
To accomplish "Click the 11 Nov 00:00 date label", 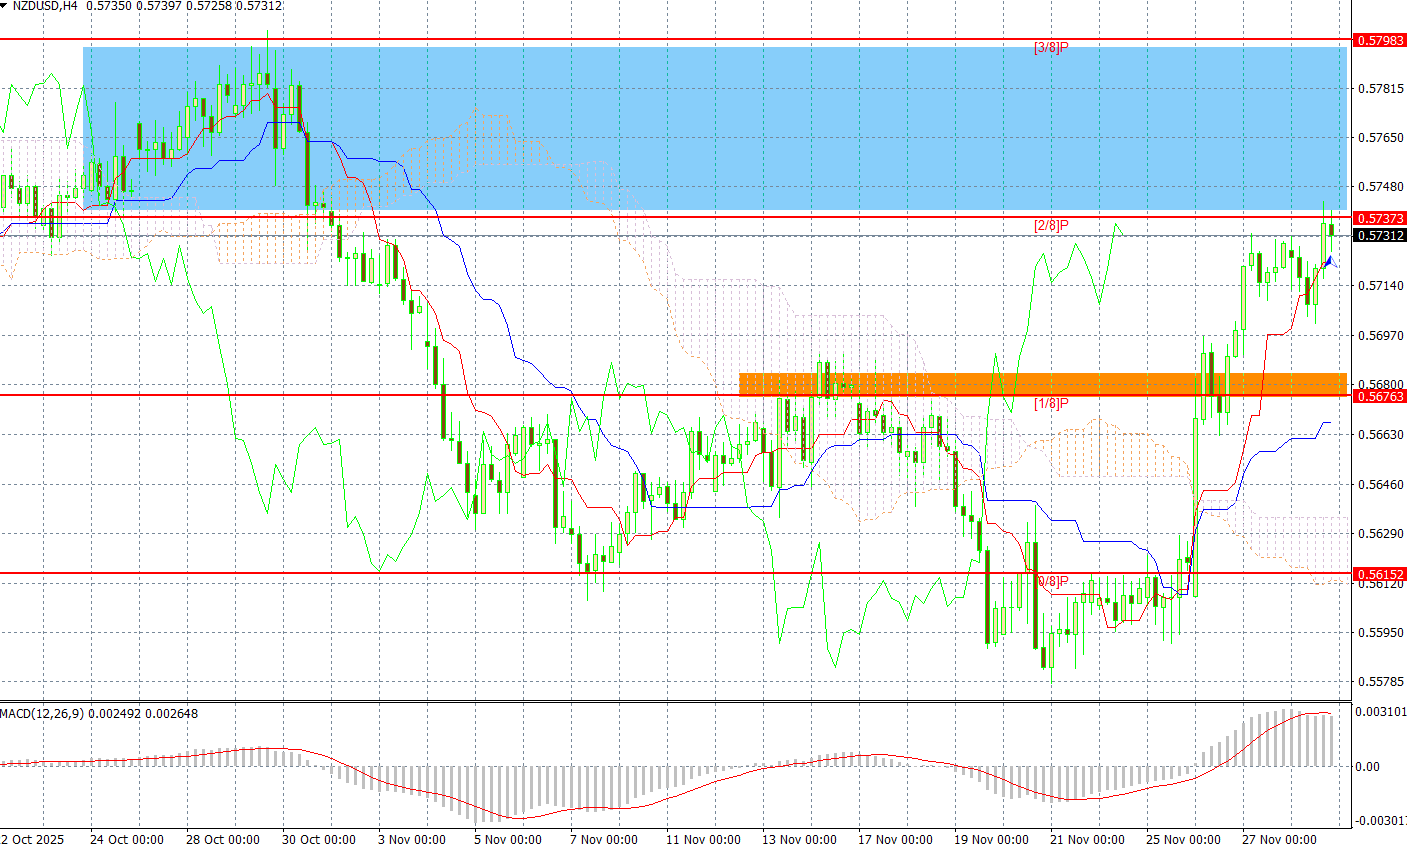I will coord(704,839).
